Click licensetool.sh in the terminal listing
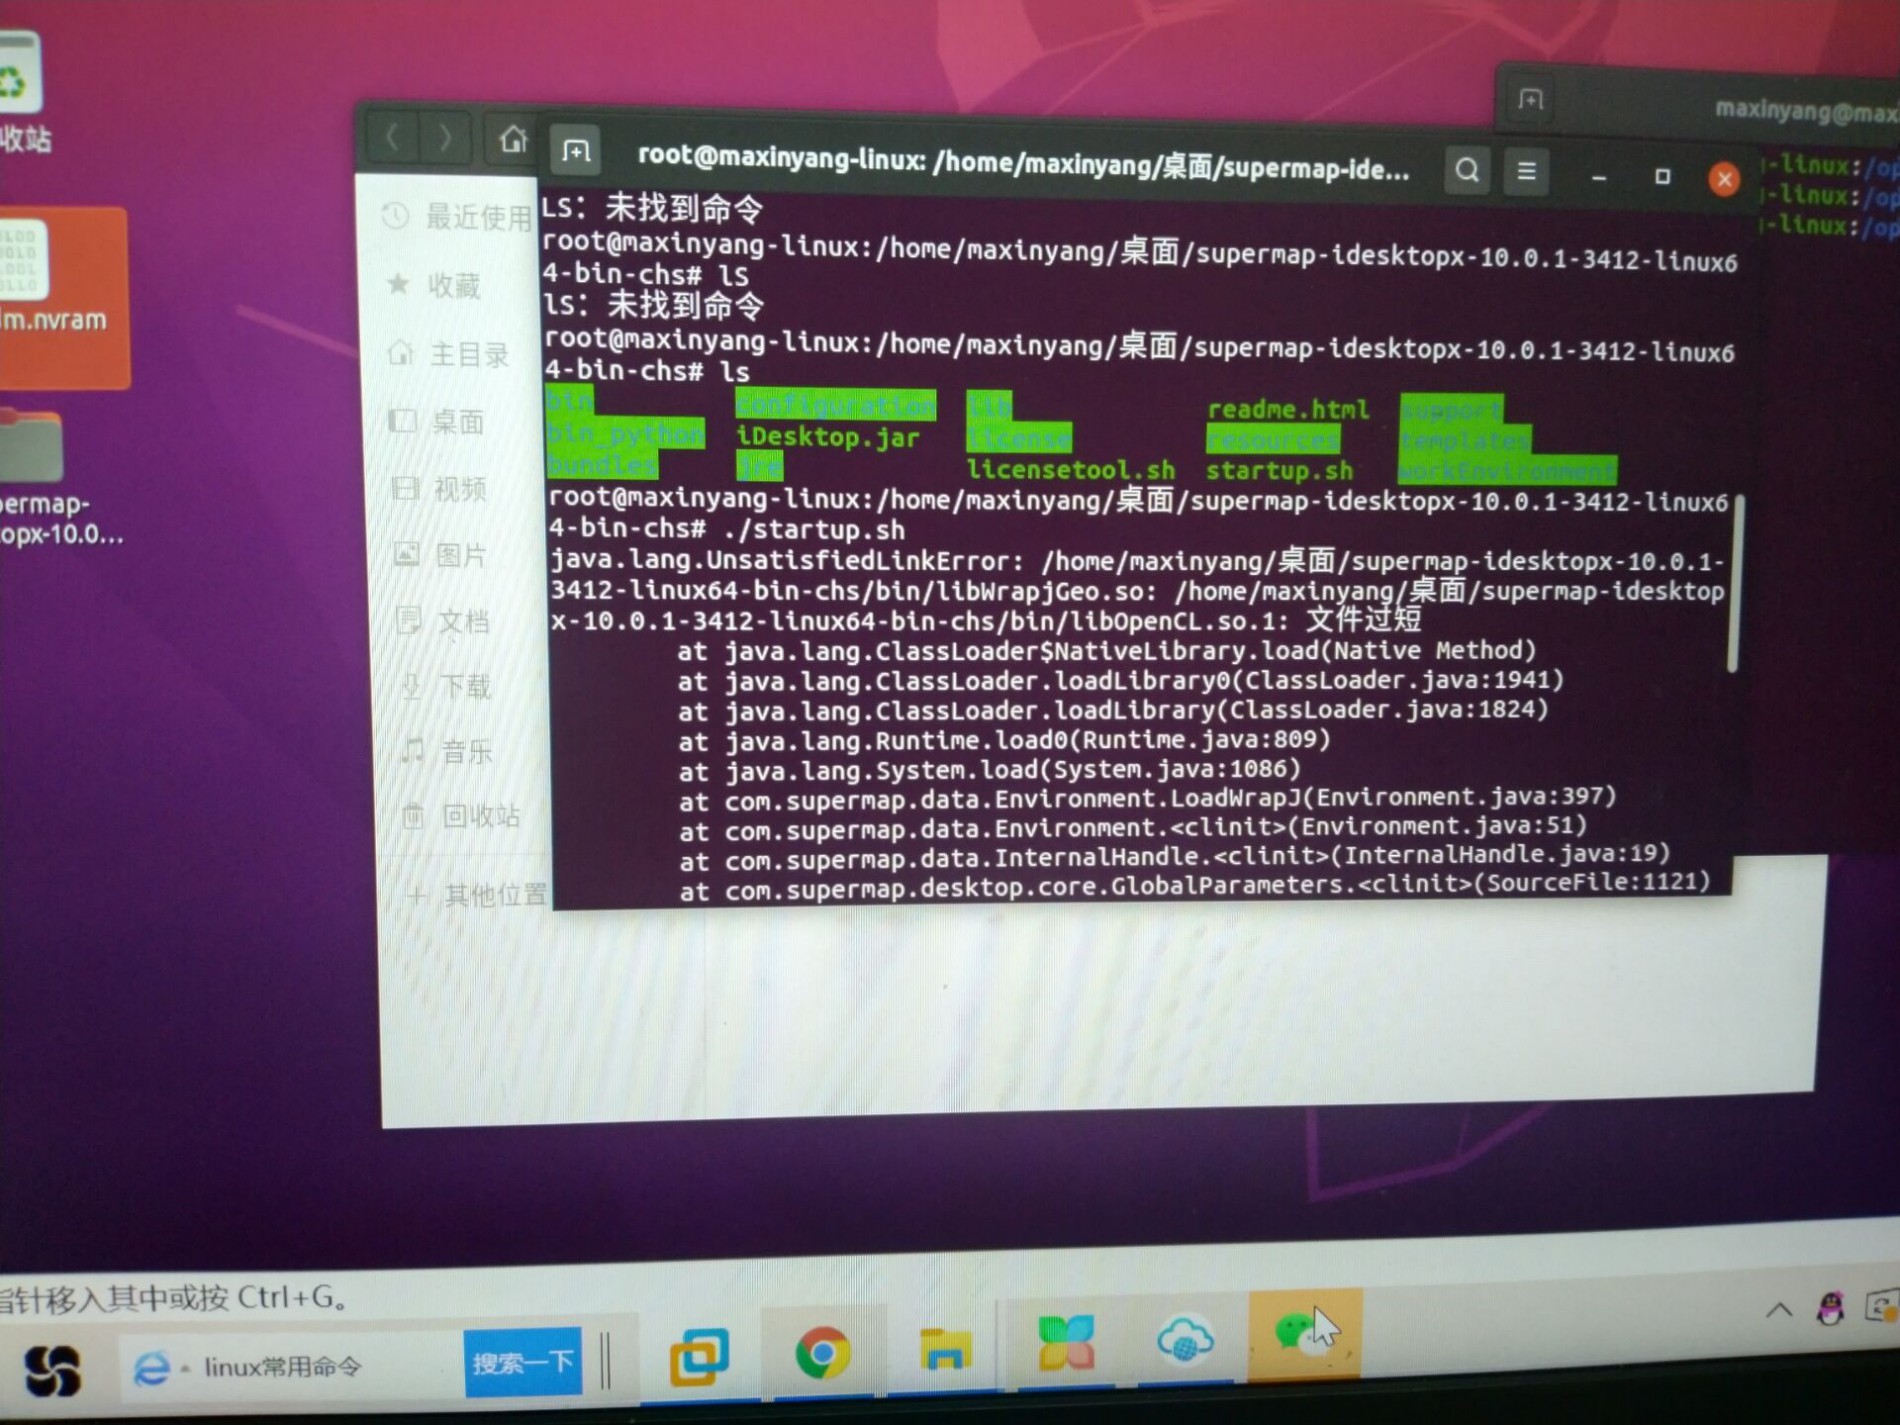This screenshot has width=1900, height=1425. [x=1070, y=469]
